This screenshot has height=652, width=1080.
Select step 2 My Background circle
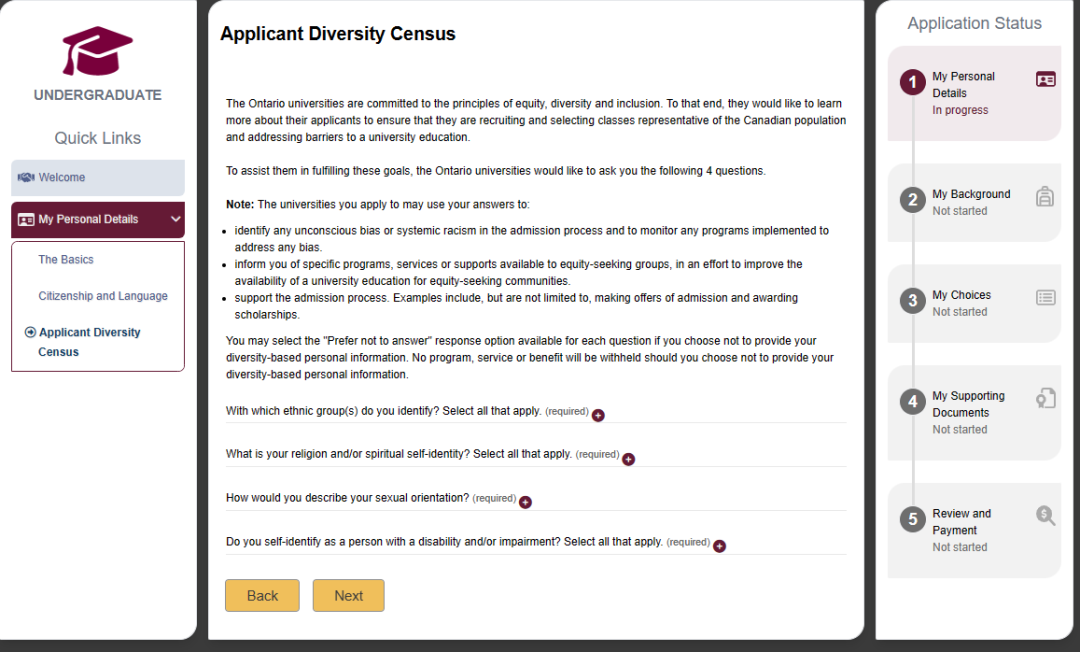pyautogui.click(x=913, y=200)
